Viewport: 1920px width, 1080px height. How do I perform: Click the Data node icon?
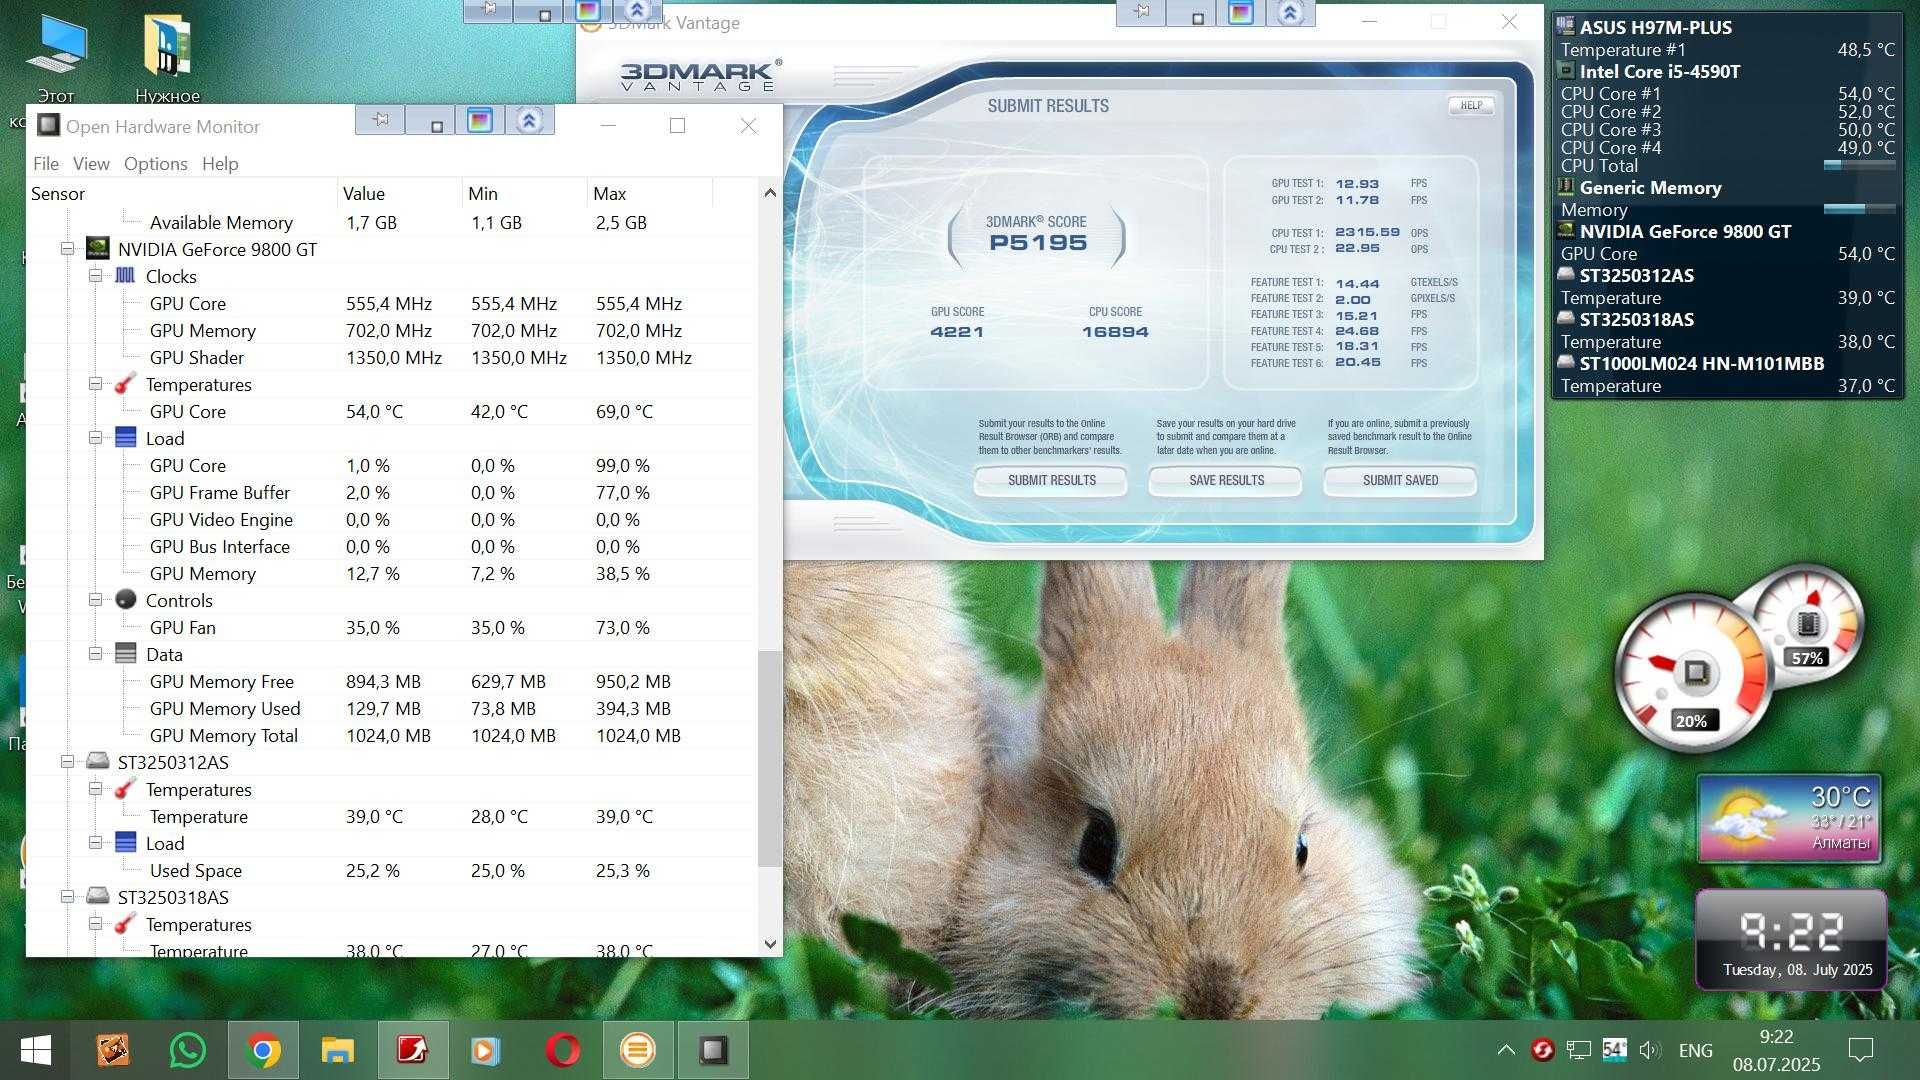[125, 653]
